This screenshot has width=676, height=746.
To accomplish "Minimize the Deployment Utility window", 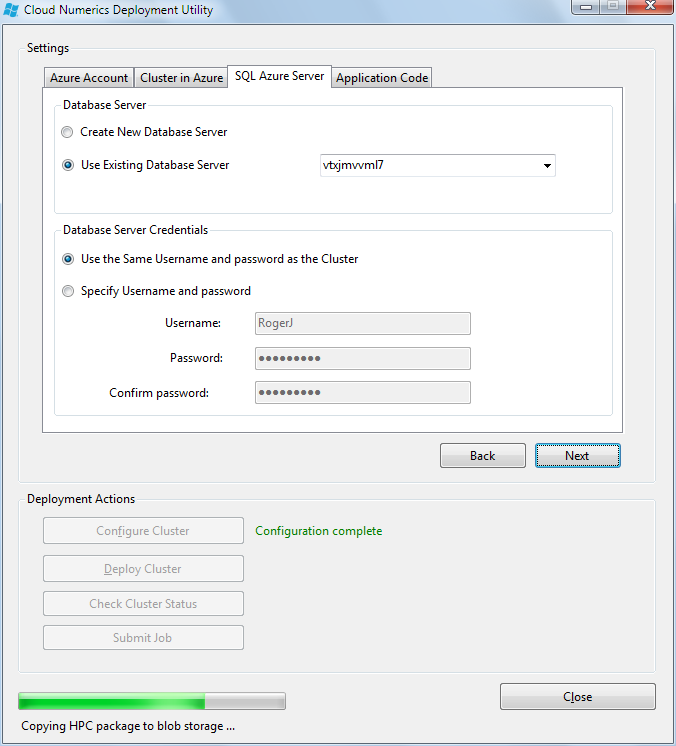I will coord(586,7).
